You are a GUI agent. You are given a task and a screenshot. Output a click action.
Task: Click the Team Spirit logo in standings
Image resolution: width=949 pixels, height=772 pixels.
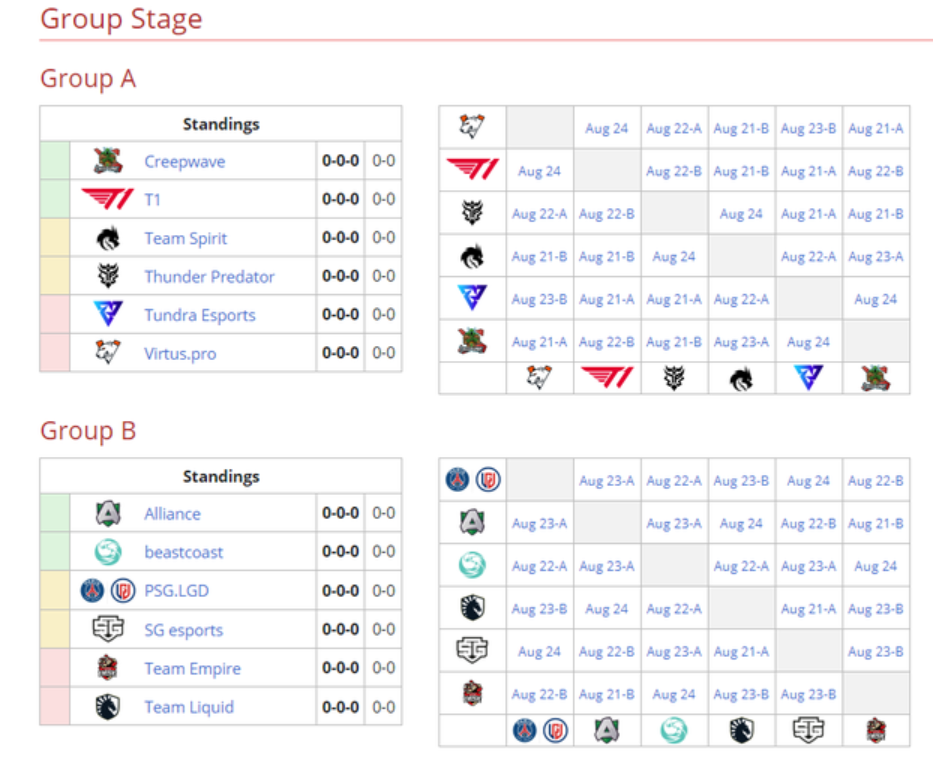(x=108, y=238)
